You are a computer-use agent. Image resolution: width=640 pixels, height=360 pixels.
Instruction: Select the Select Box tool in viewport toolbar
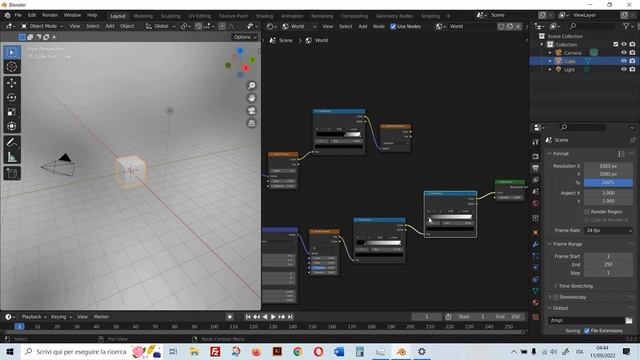pos(12,53)
